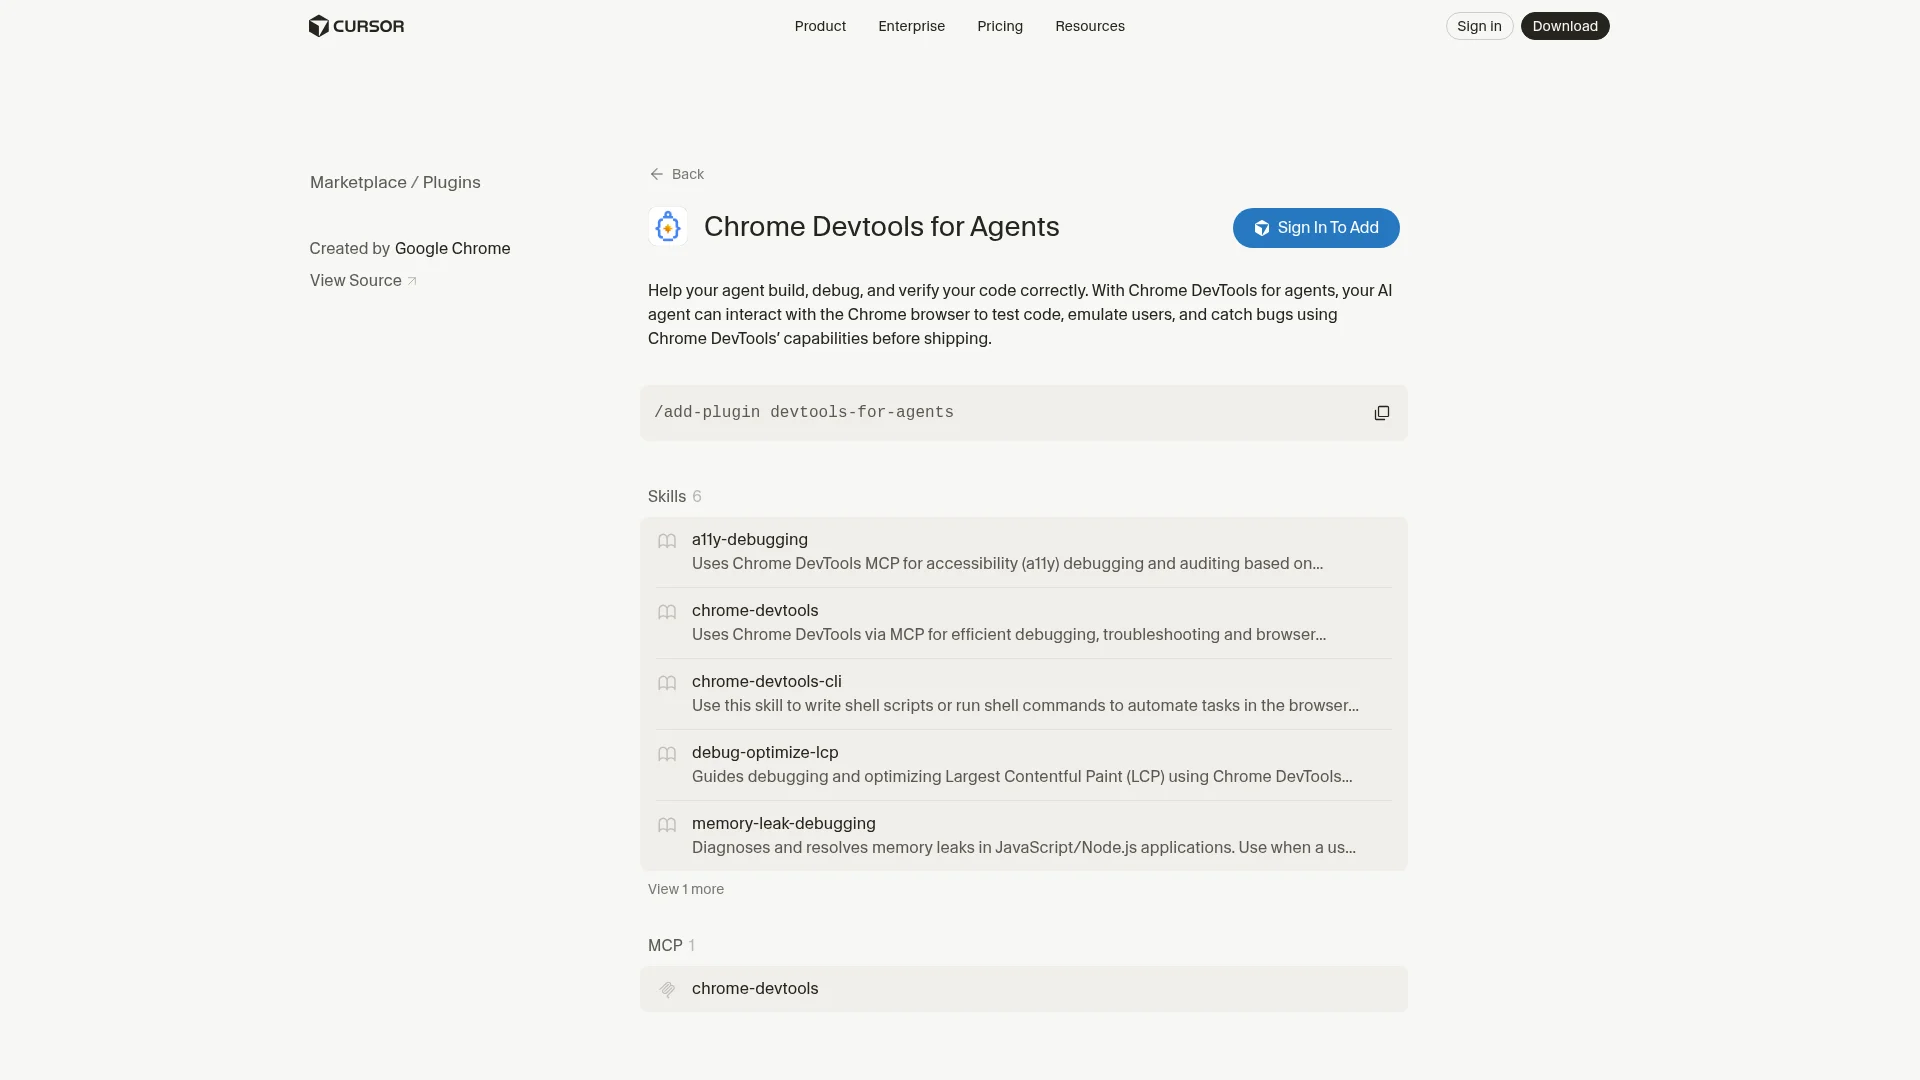Click MCP icon beside chrome-devtools server
The width and height of the screenshot is (1920, 1080).
[x=667, y=989]
